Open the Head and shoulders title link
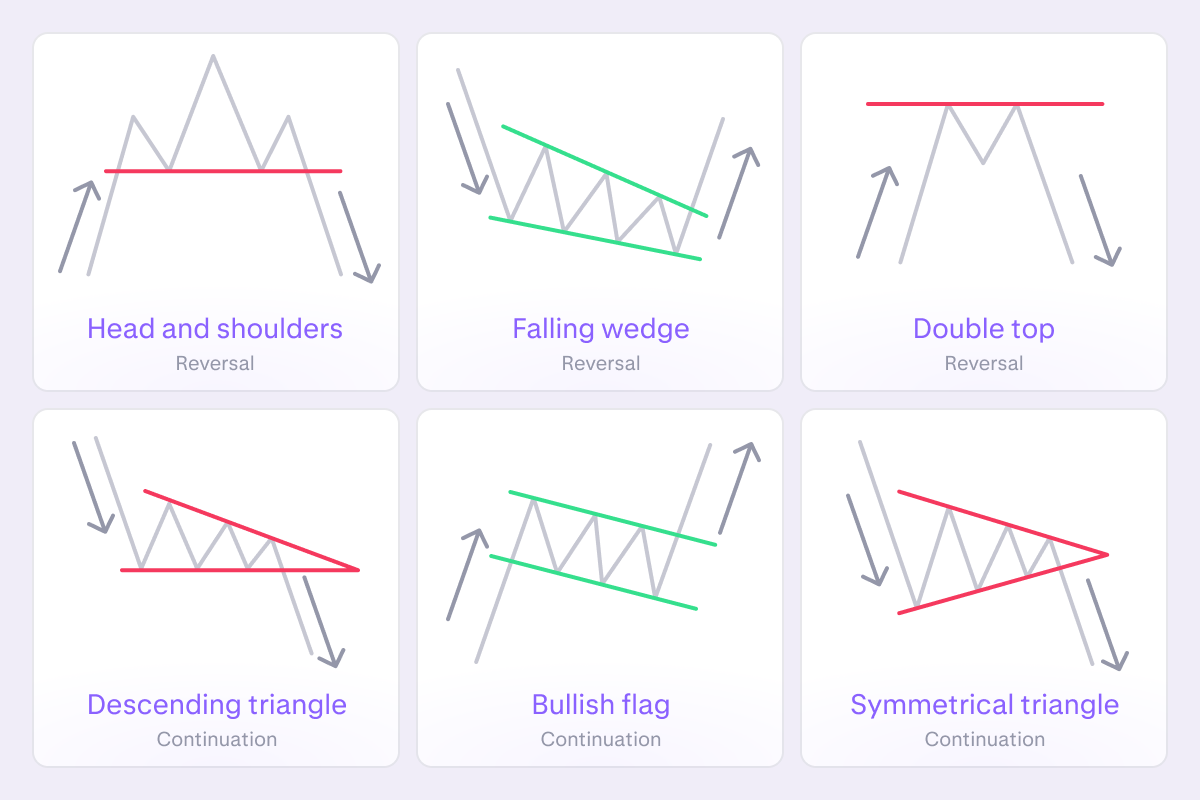1200x800 pixels. point(215,328)
